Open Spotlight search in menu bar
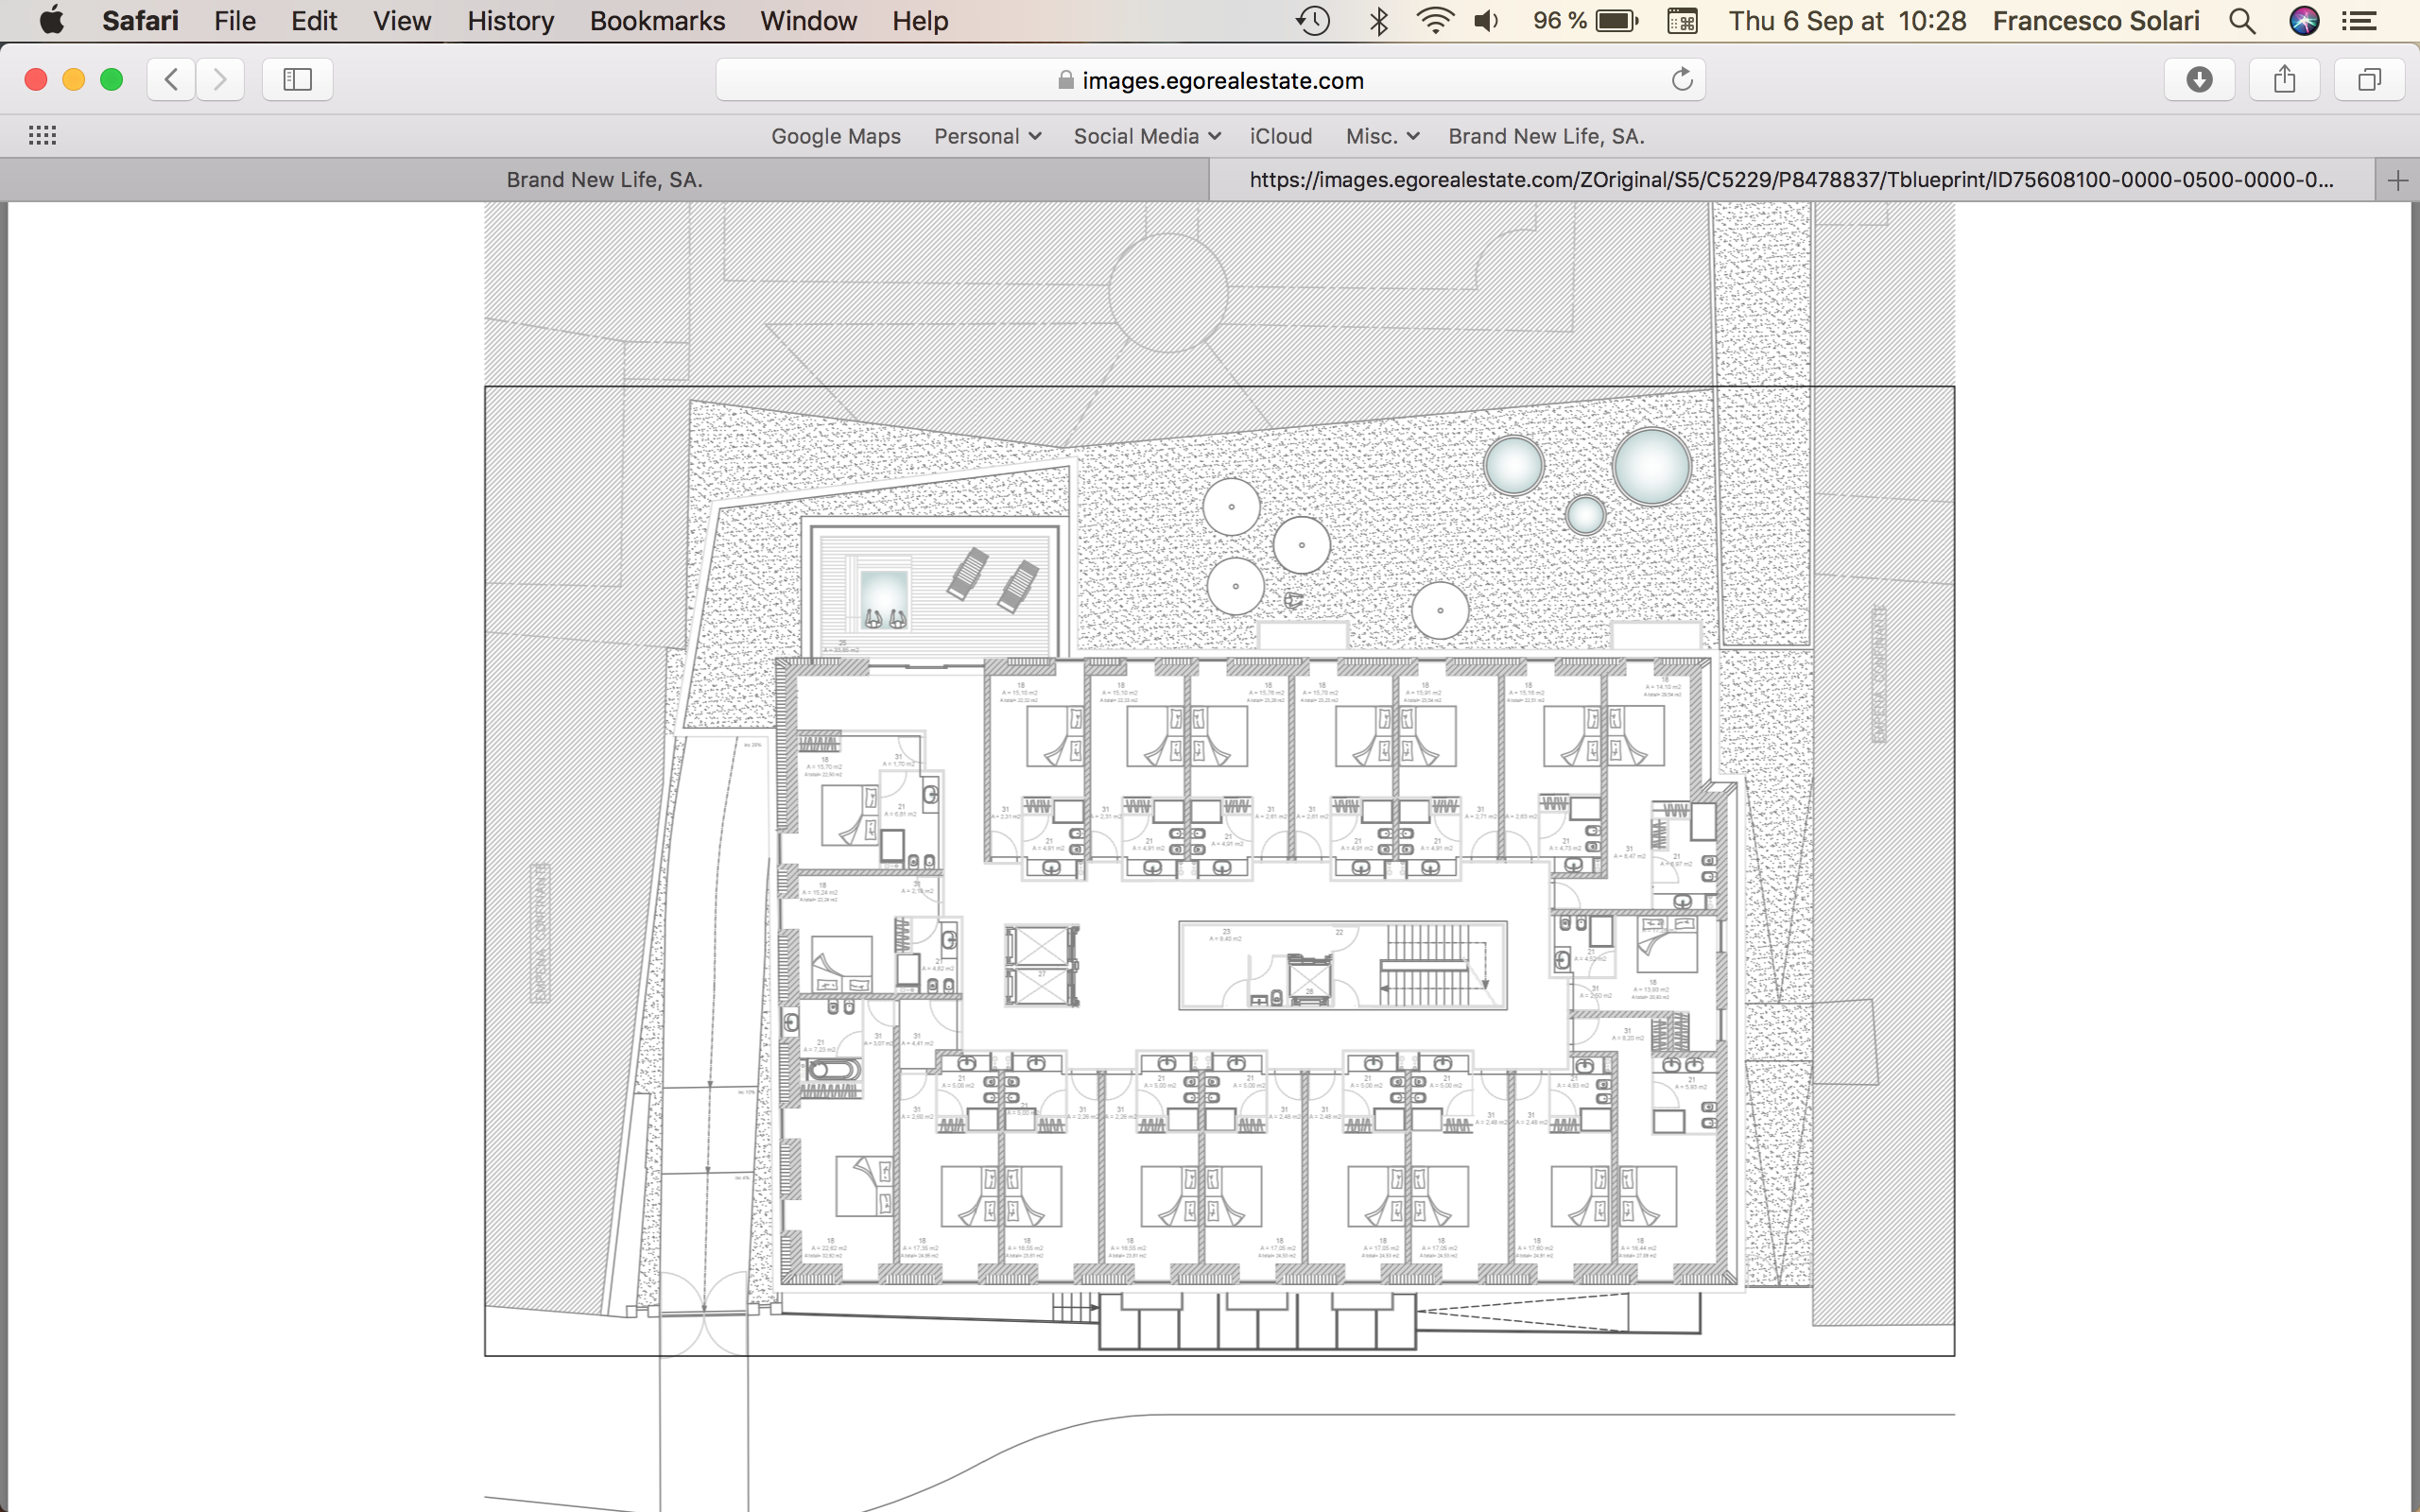This screenshot has width=2420, height=1512. (2242, 21)
